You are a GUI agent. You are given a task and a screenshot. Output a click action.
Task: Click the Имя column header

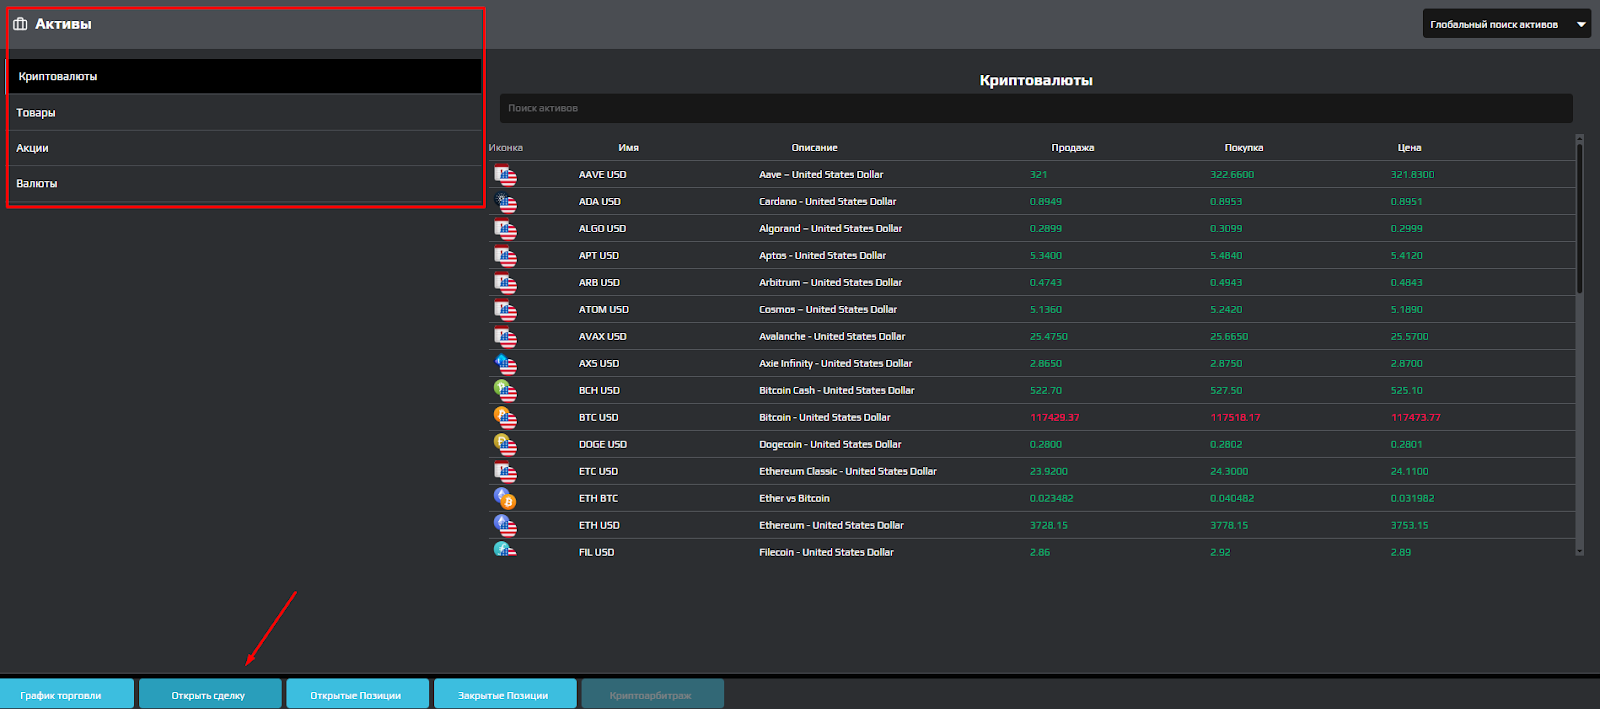point(628,148)
